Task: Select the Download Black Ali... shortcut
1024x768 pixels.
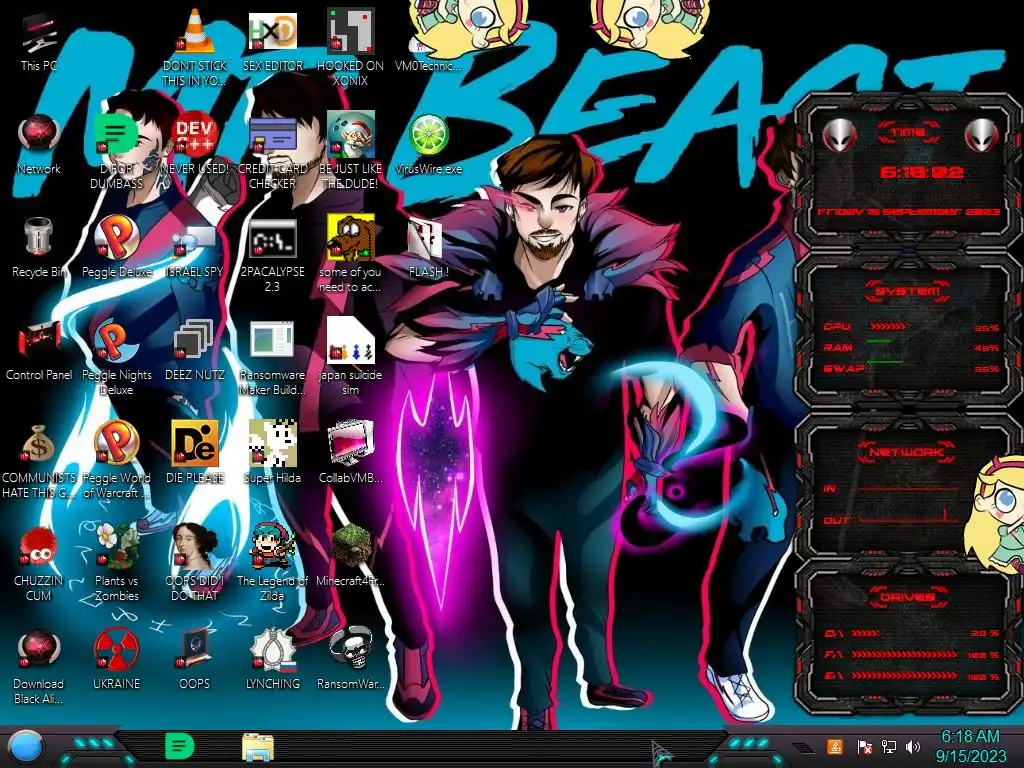Action: point(39,667)
